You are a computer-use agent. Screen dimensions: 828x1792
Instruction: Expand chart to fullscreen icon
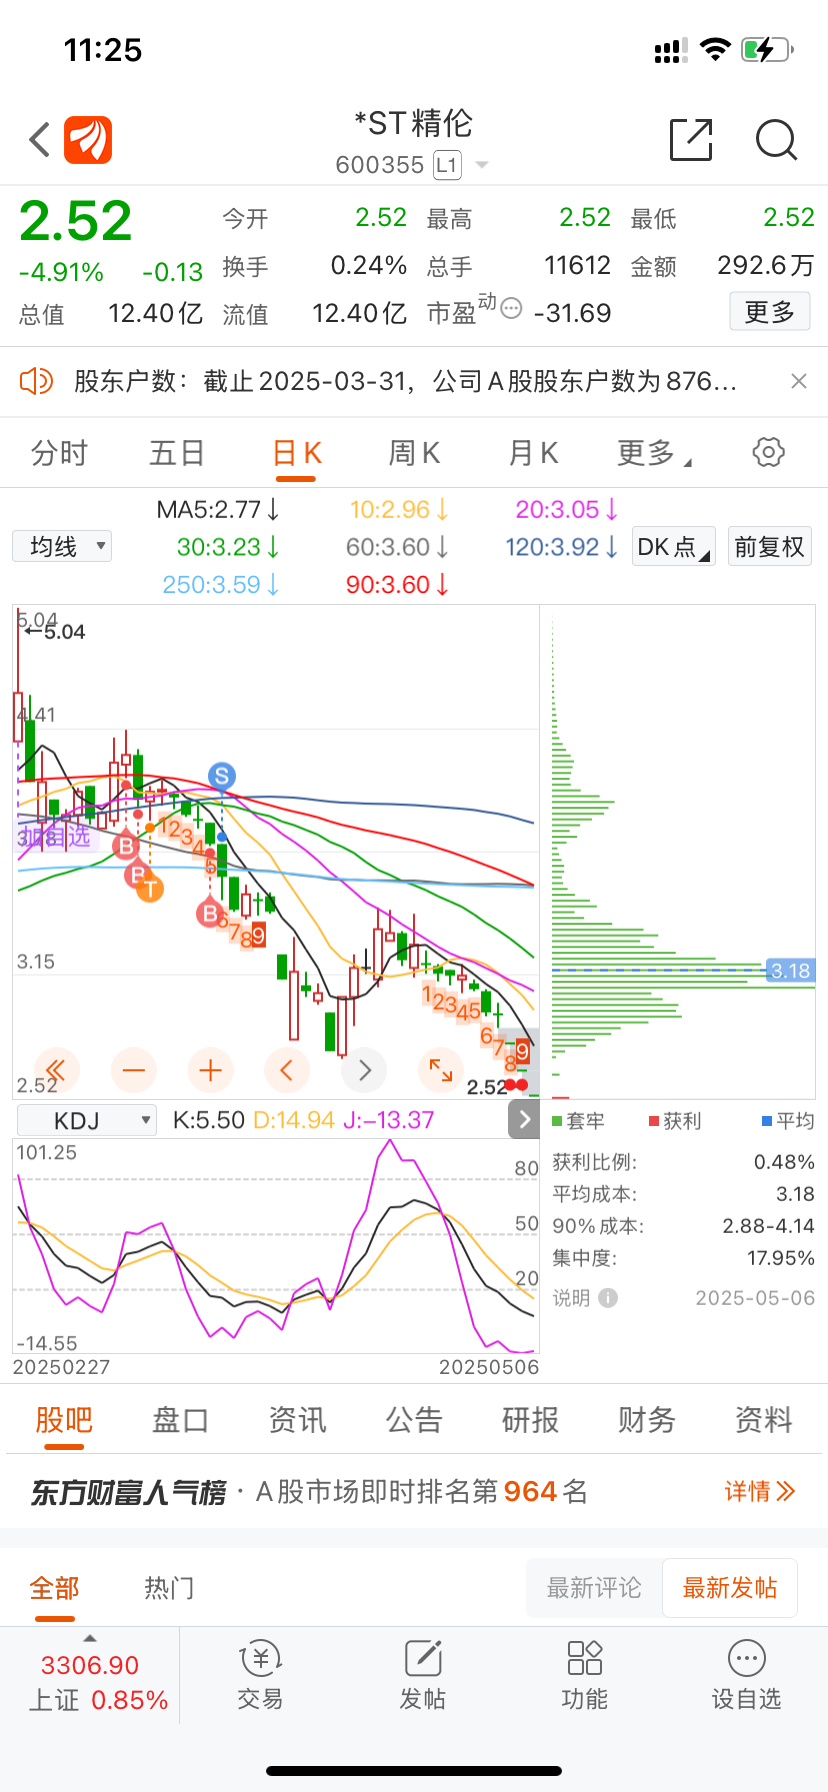click(x=441, y=1071)
